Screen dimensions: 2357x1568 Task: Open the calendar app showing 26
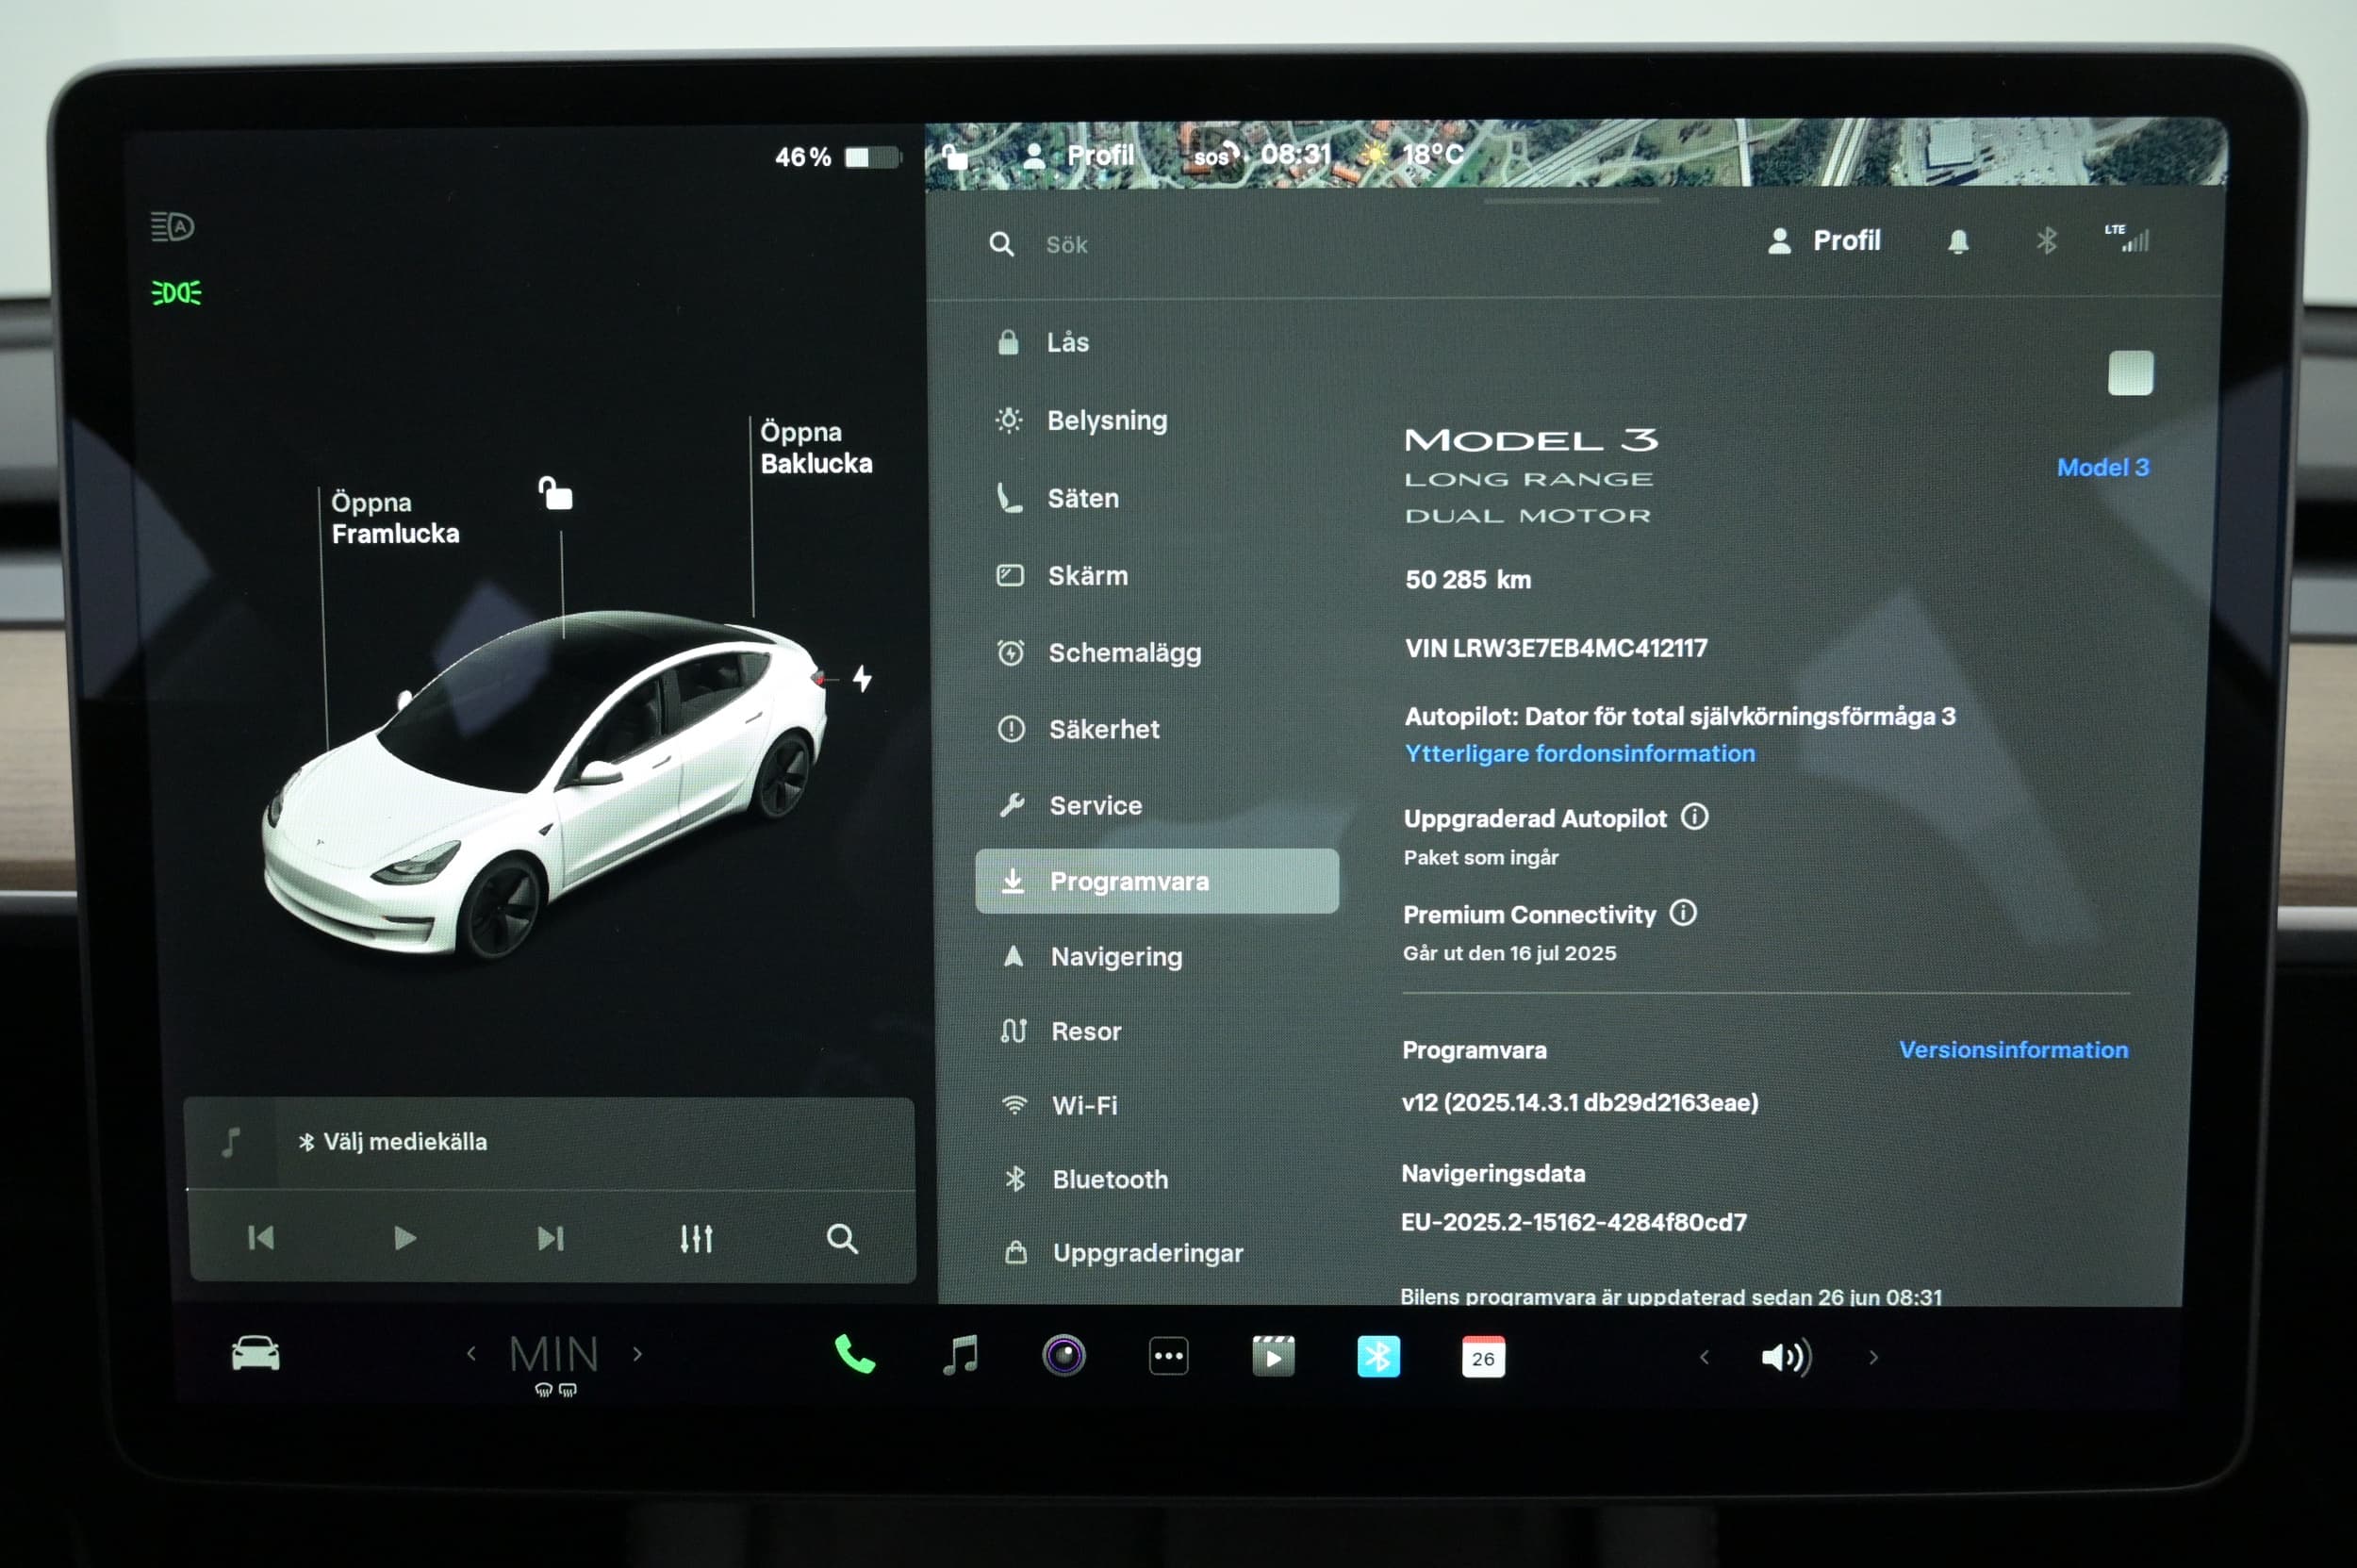coord(1483,1358)
